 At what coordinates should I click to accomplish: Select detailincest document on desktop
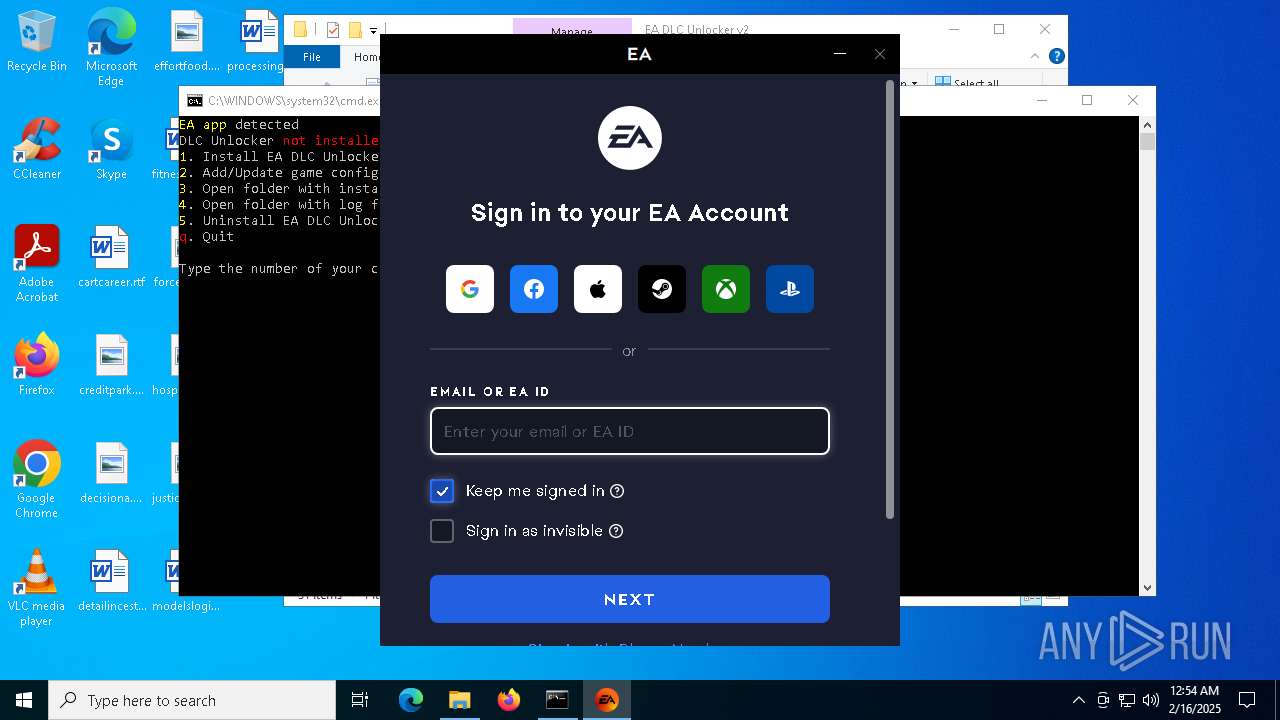111,580
